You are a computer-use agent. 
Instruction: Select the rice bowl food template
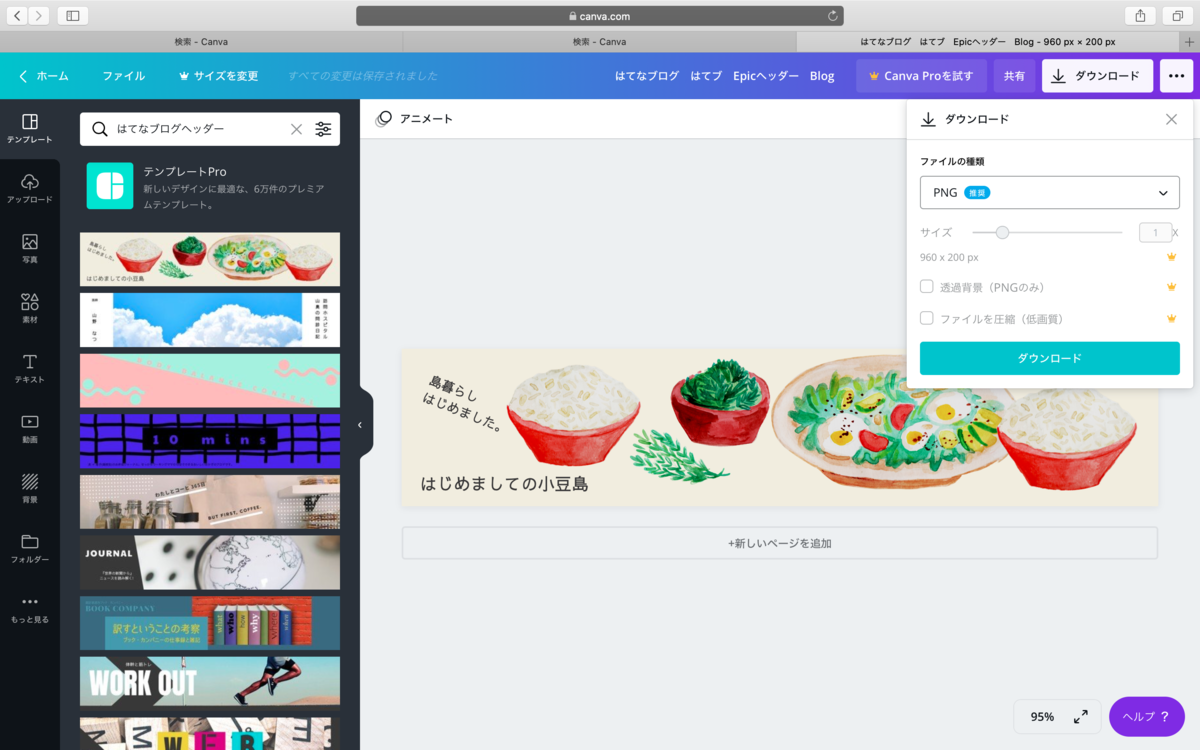pos(210,259)
